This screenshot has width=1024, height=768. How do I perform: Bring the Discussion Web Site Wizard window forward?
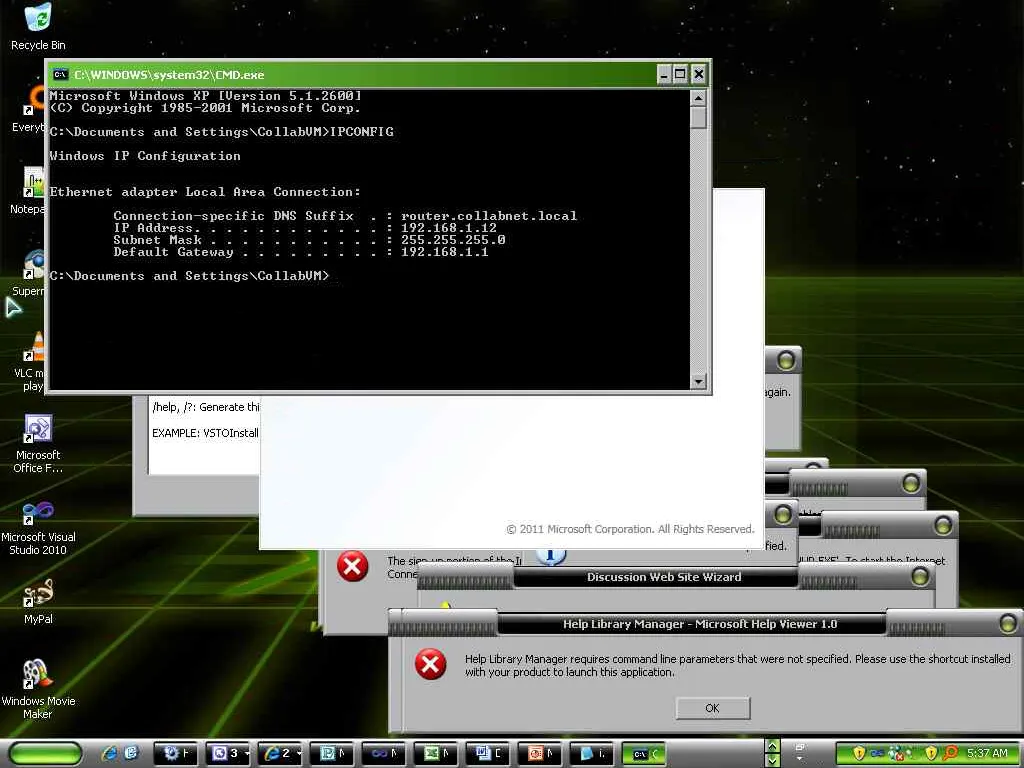(664, 577)
